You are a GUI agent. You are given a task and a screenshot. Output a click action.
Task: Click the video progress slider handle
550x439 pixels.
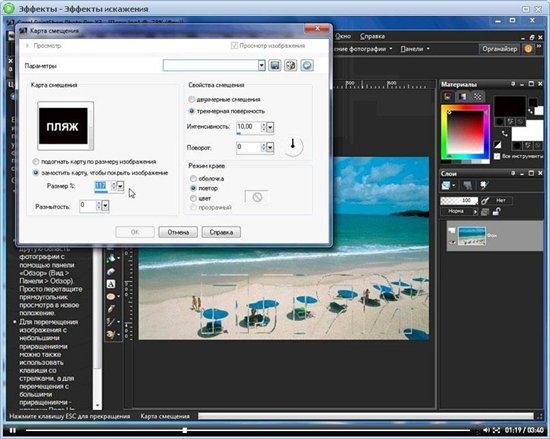coord(185,430)
